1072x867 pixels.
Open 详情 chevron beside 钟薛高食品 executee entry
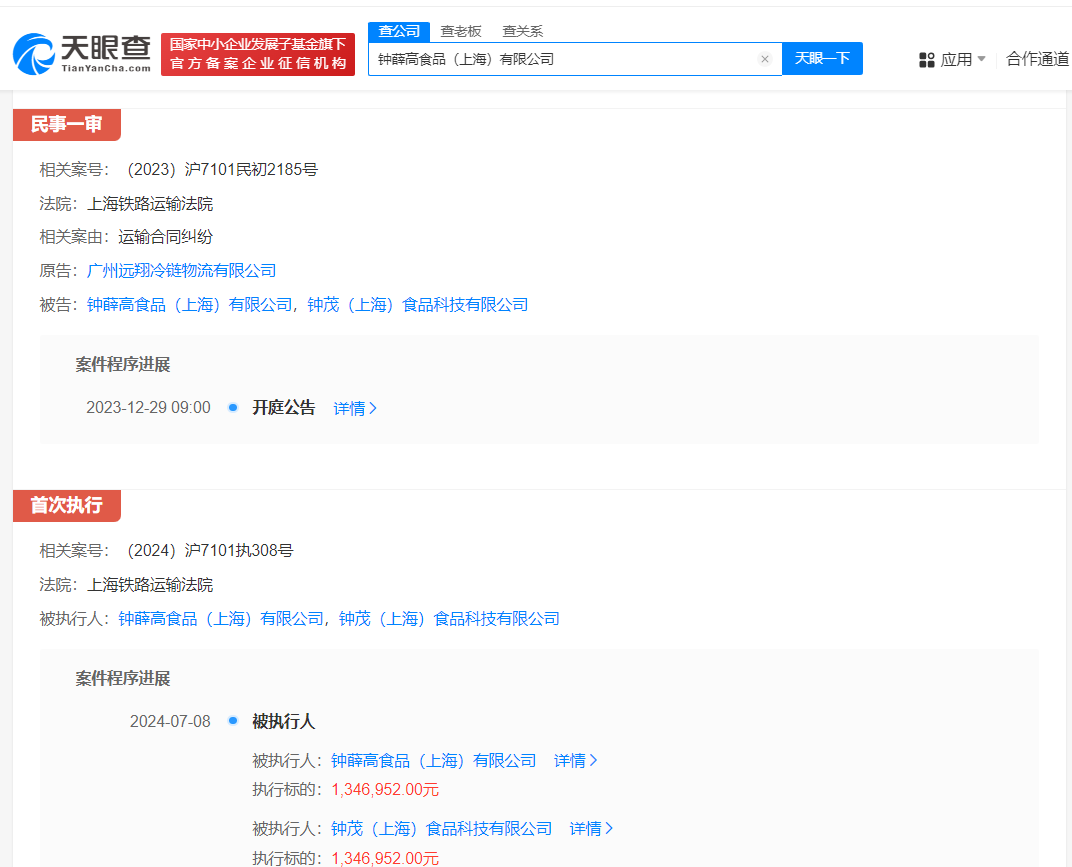click(x=575, y=760)
